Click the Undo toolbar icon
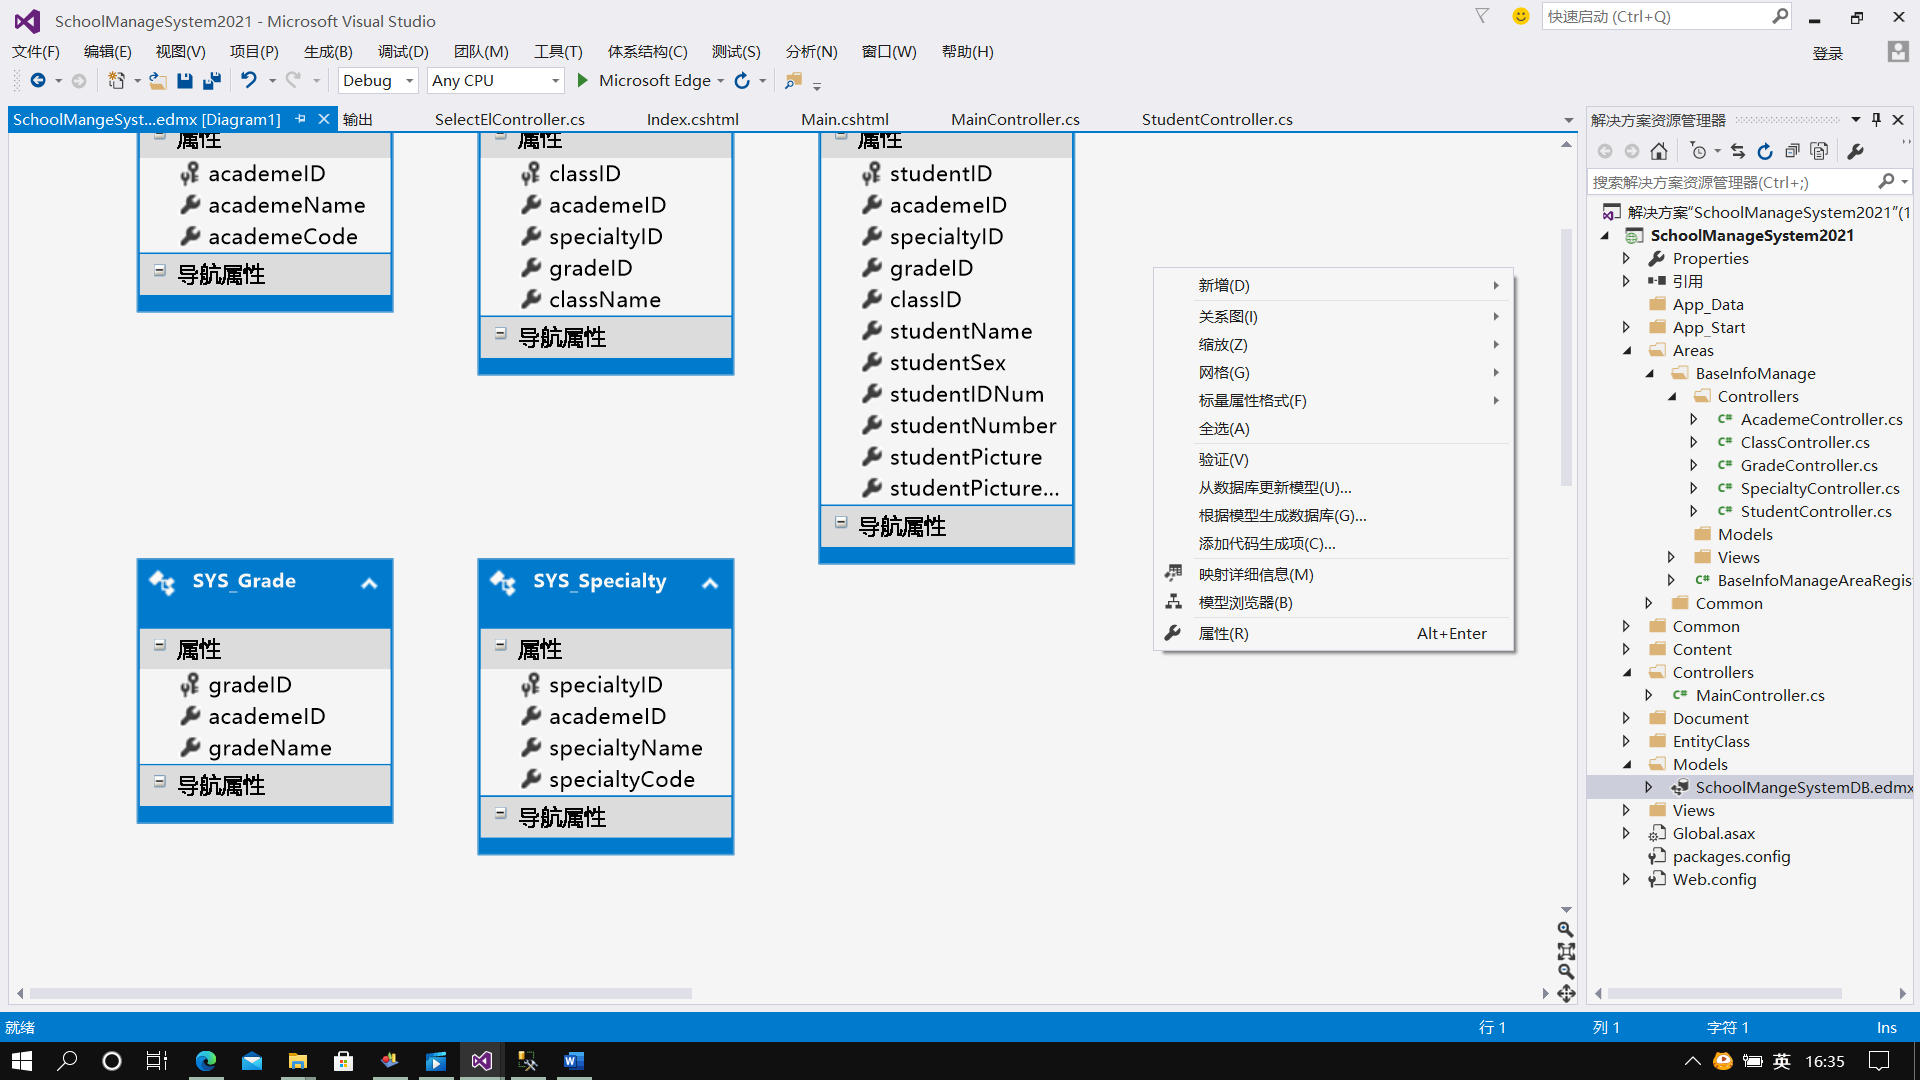 [x=248, y=81]
